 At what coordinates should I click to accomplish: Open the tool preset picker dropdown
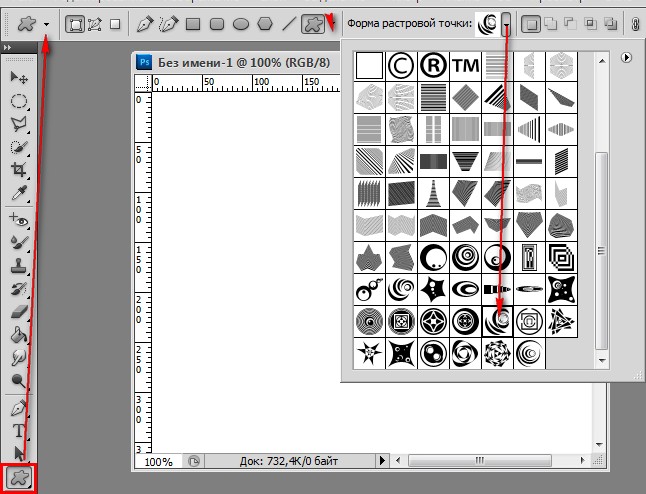coord(46,24)
